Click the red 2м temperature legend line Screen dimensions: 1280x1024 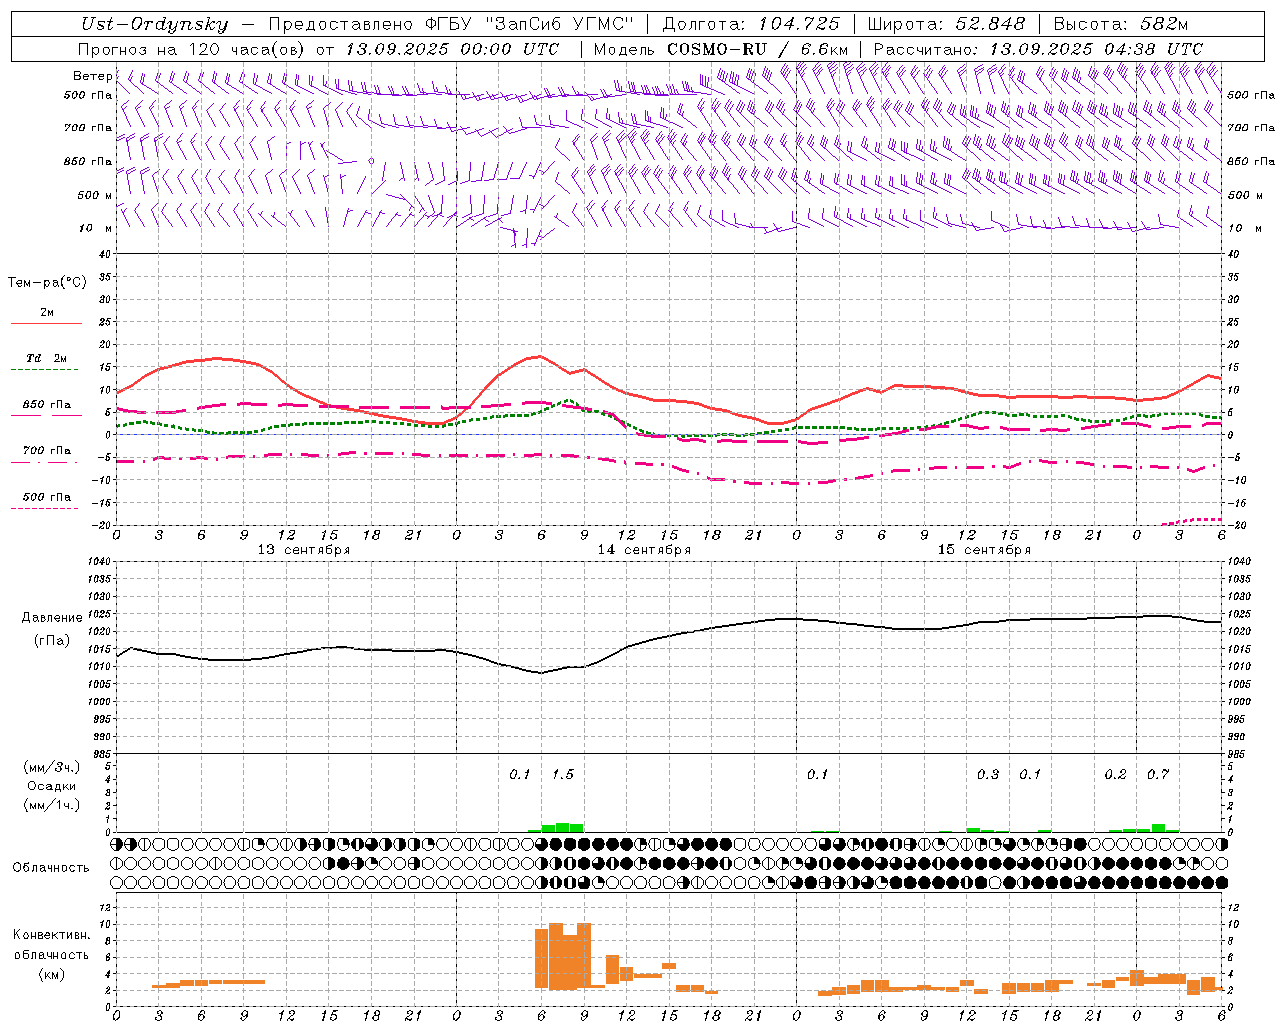(46, 324)
